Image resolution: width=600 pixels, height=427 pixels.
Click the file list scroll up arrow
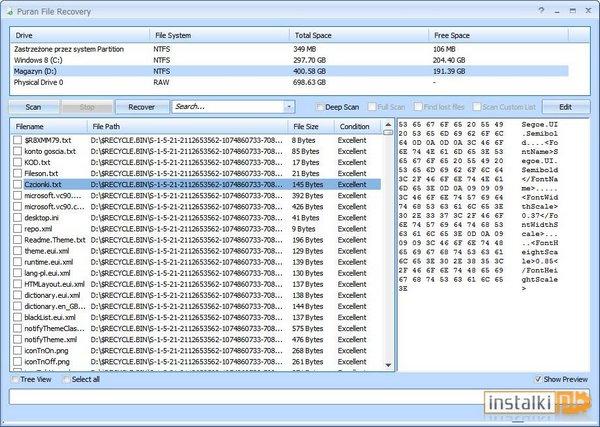(x=388, y=124)
